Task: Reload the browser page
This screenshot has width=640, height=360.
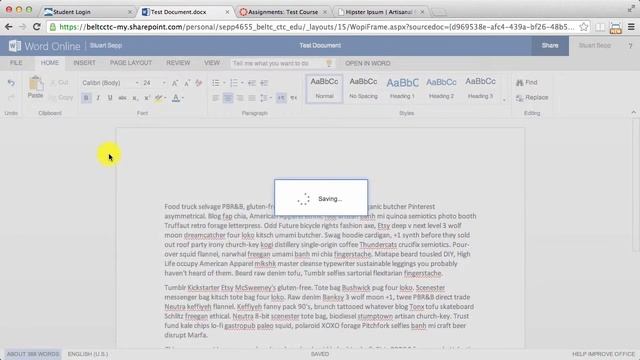Action: (x=36, y=27)
